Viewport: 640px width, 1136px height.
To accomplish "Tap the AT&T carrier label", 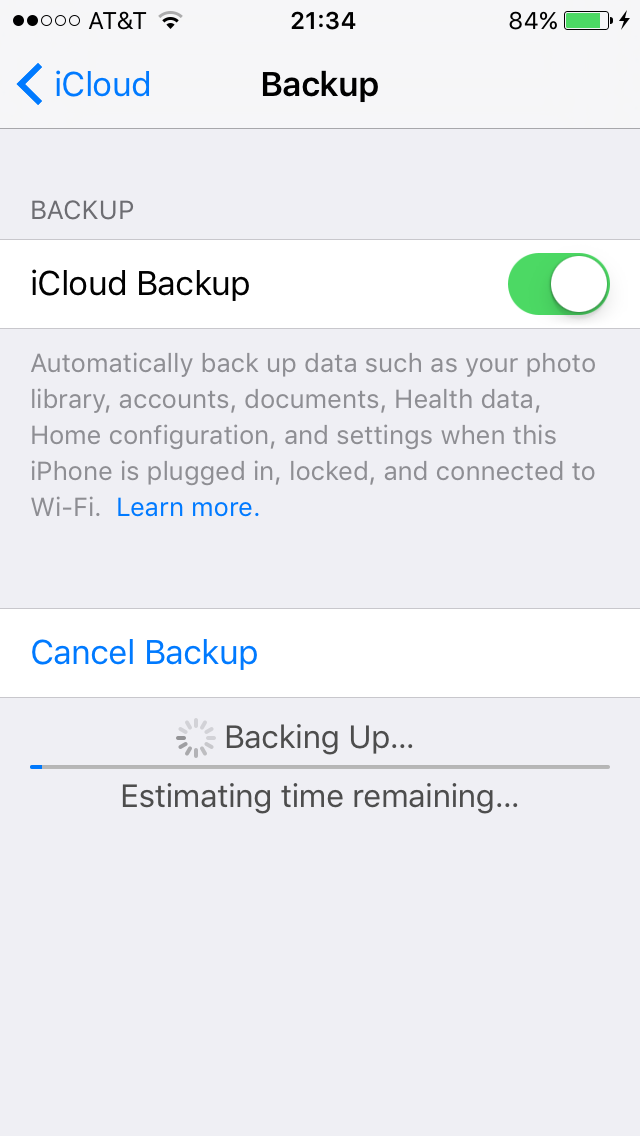I will tap(117, 21).
